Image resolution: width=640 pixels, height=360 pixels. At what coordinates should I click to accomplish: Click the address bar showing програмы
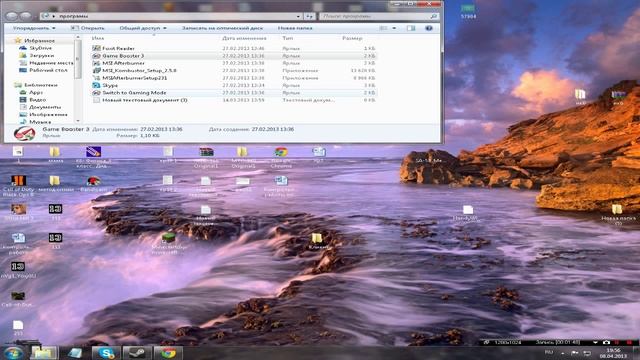(171, 16)
